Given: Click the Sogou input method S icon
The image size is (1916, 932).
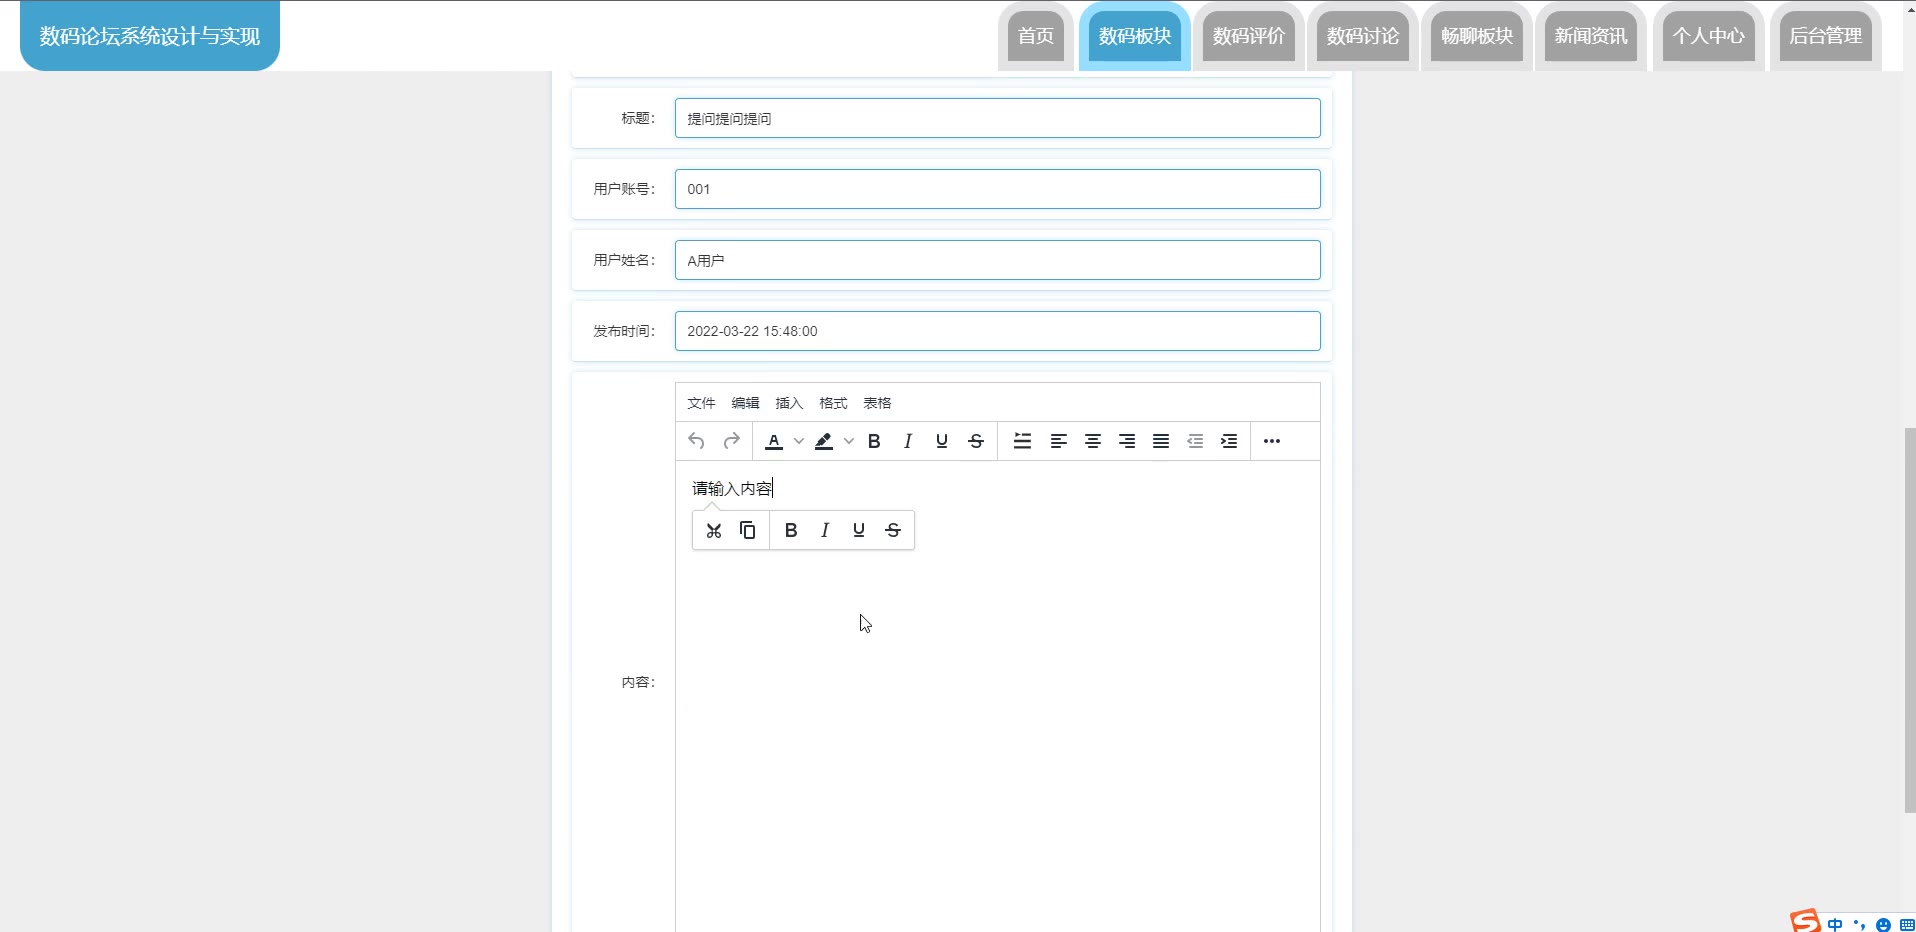Looking at the screenshot, I should tap(1805, 921).
